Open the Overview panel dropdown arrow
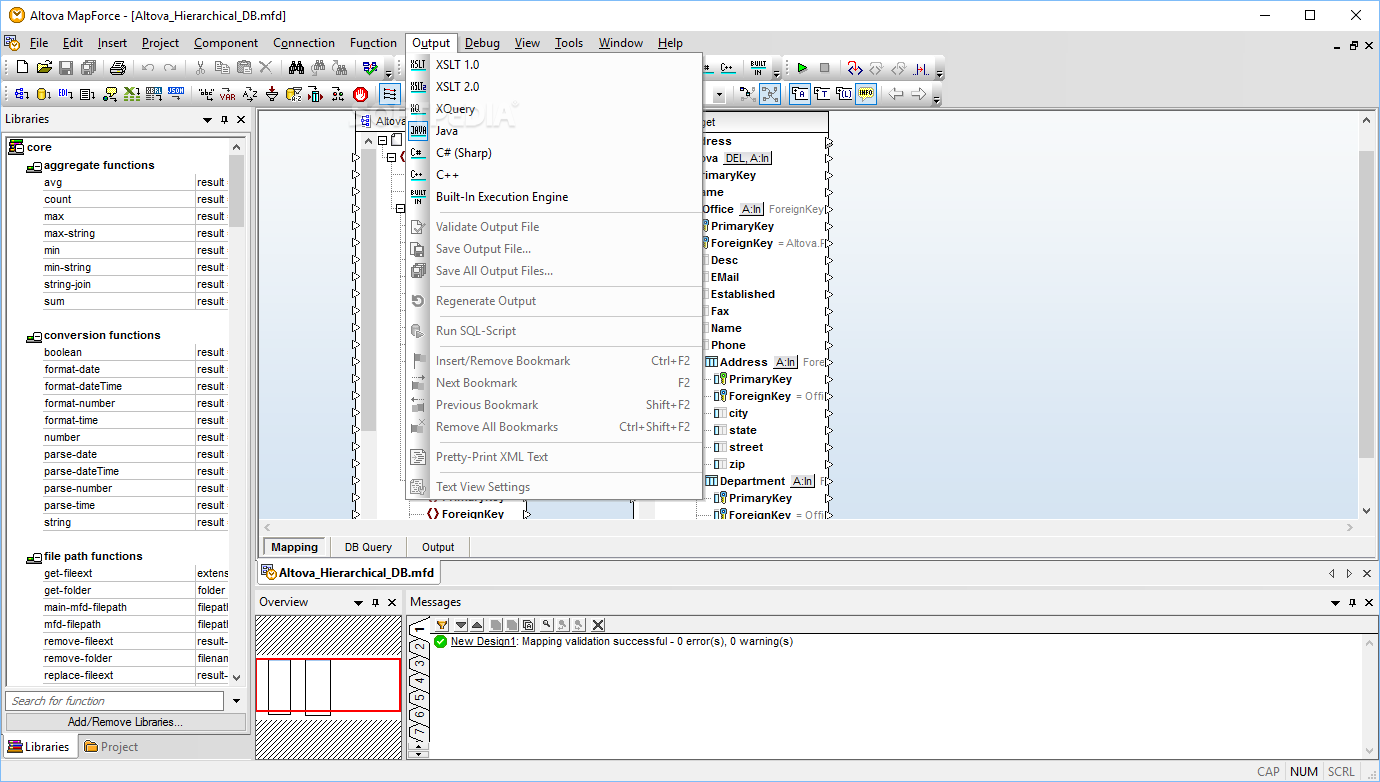The height and width of the screenshot is (782, 1380). [x=359, y=603]
